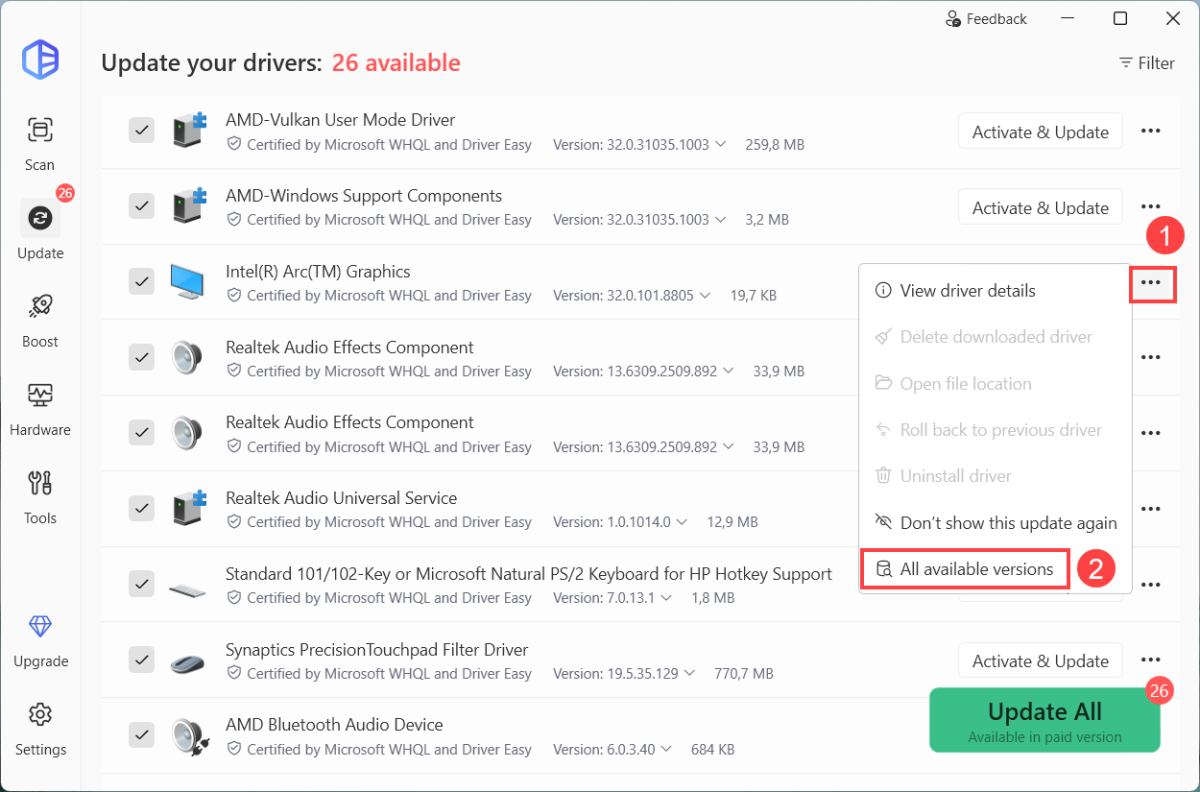Open more options for AMD-Windows Support Components
Viewport: 1200px width, 792px height.
[1151, 207]
